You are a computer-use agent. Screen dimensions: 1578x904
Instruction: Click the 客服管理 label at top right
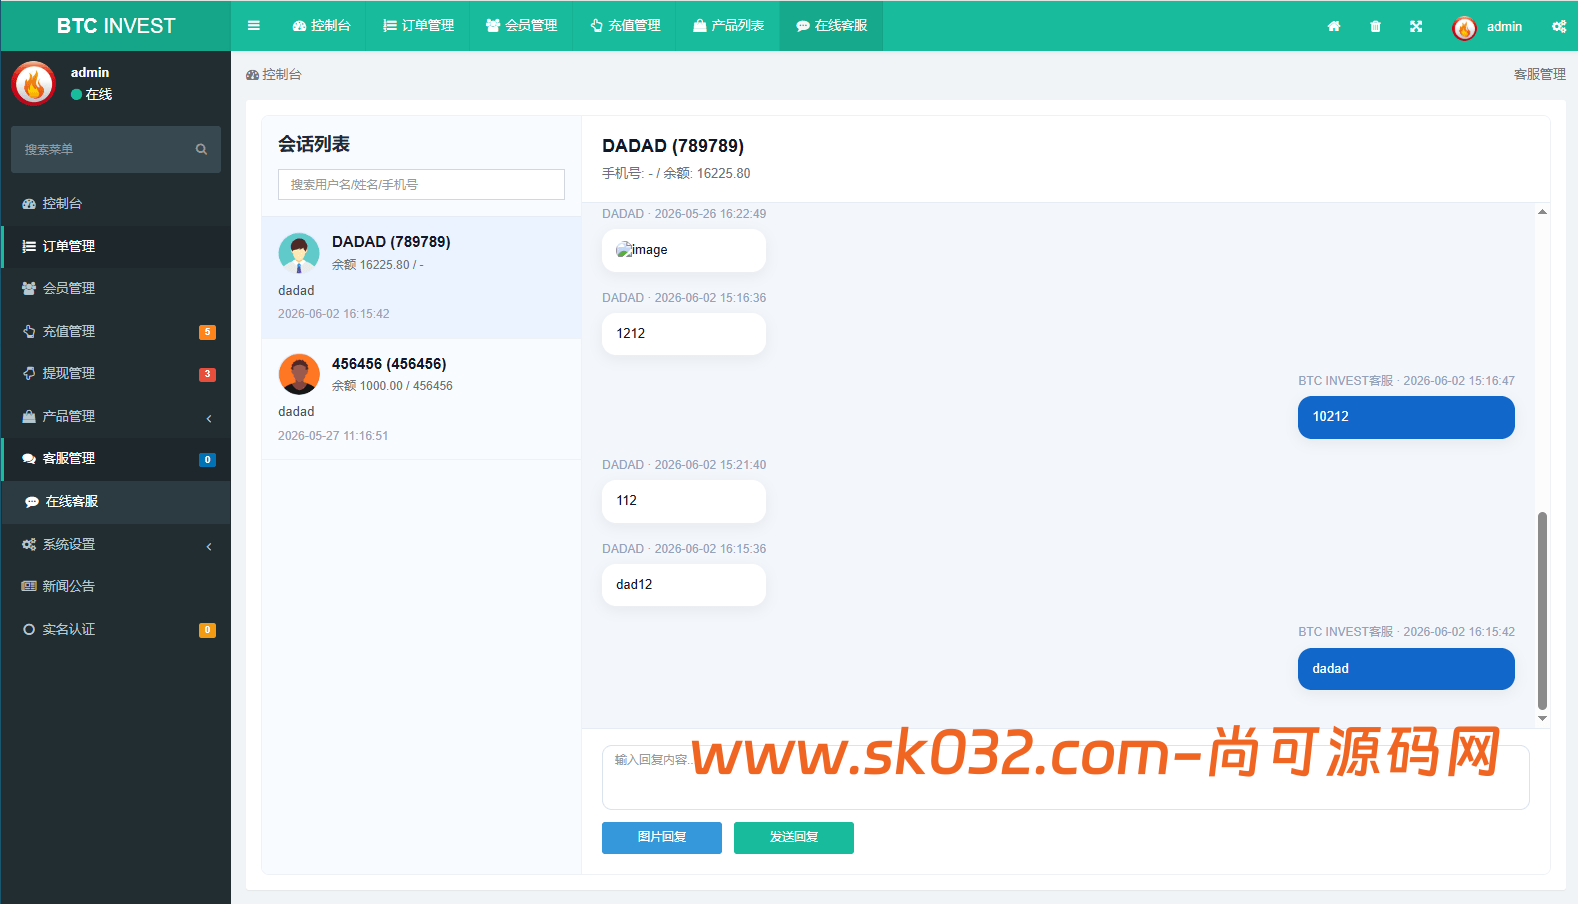(1539, 75)
